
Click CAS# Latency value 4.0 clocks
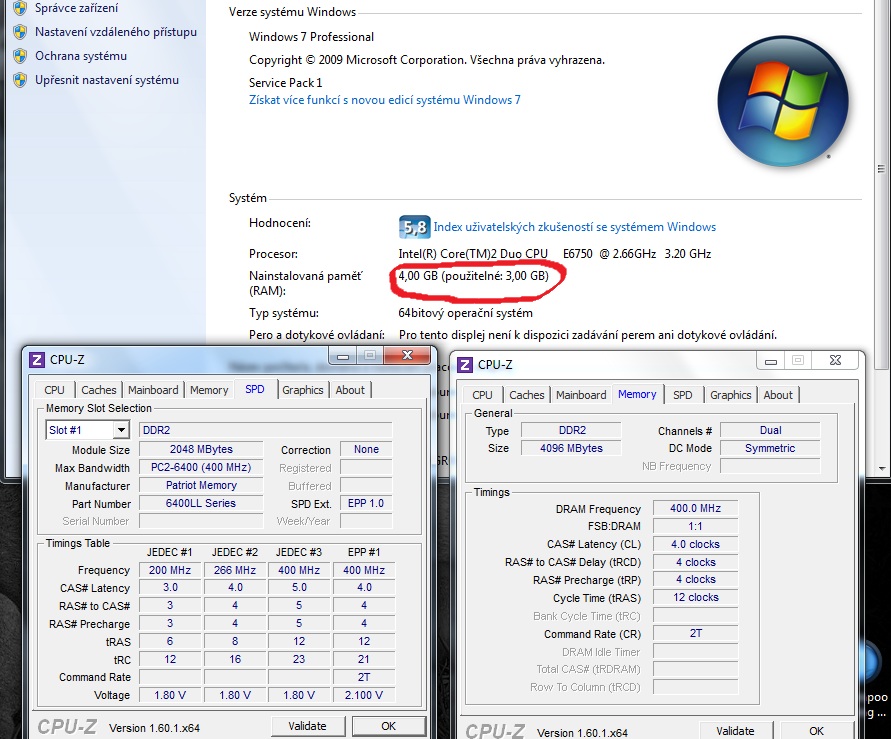(x=696, y=544)
